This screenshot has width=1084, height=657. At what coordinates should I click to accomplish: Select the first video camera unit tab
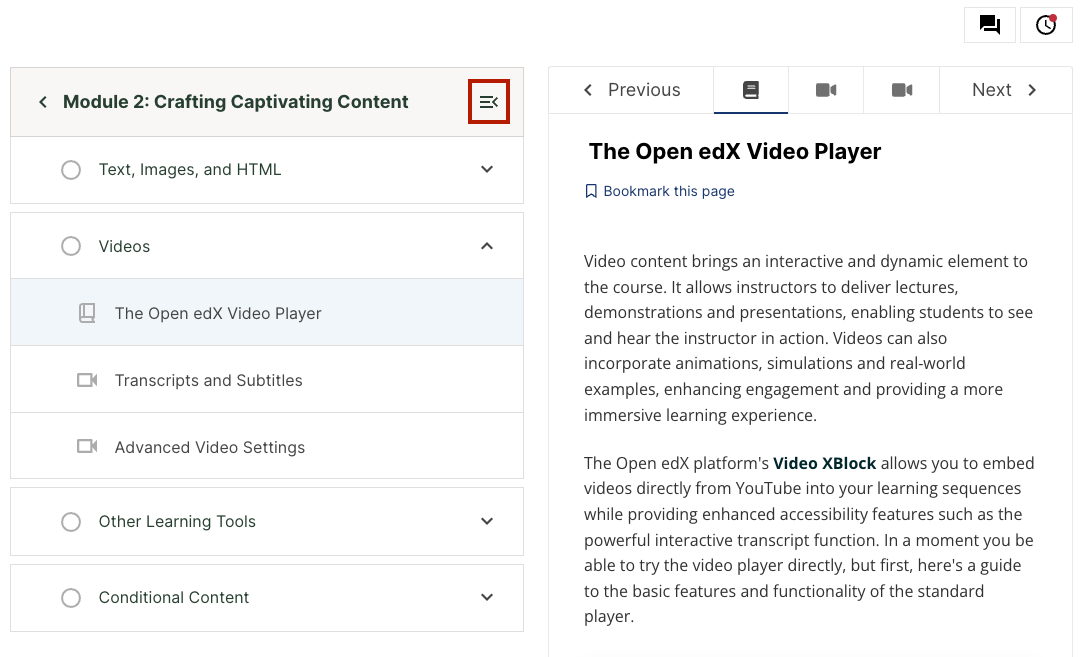pos(826,90)
